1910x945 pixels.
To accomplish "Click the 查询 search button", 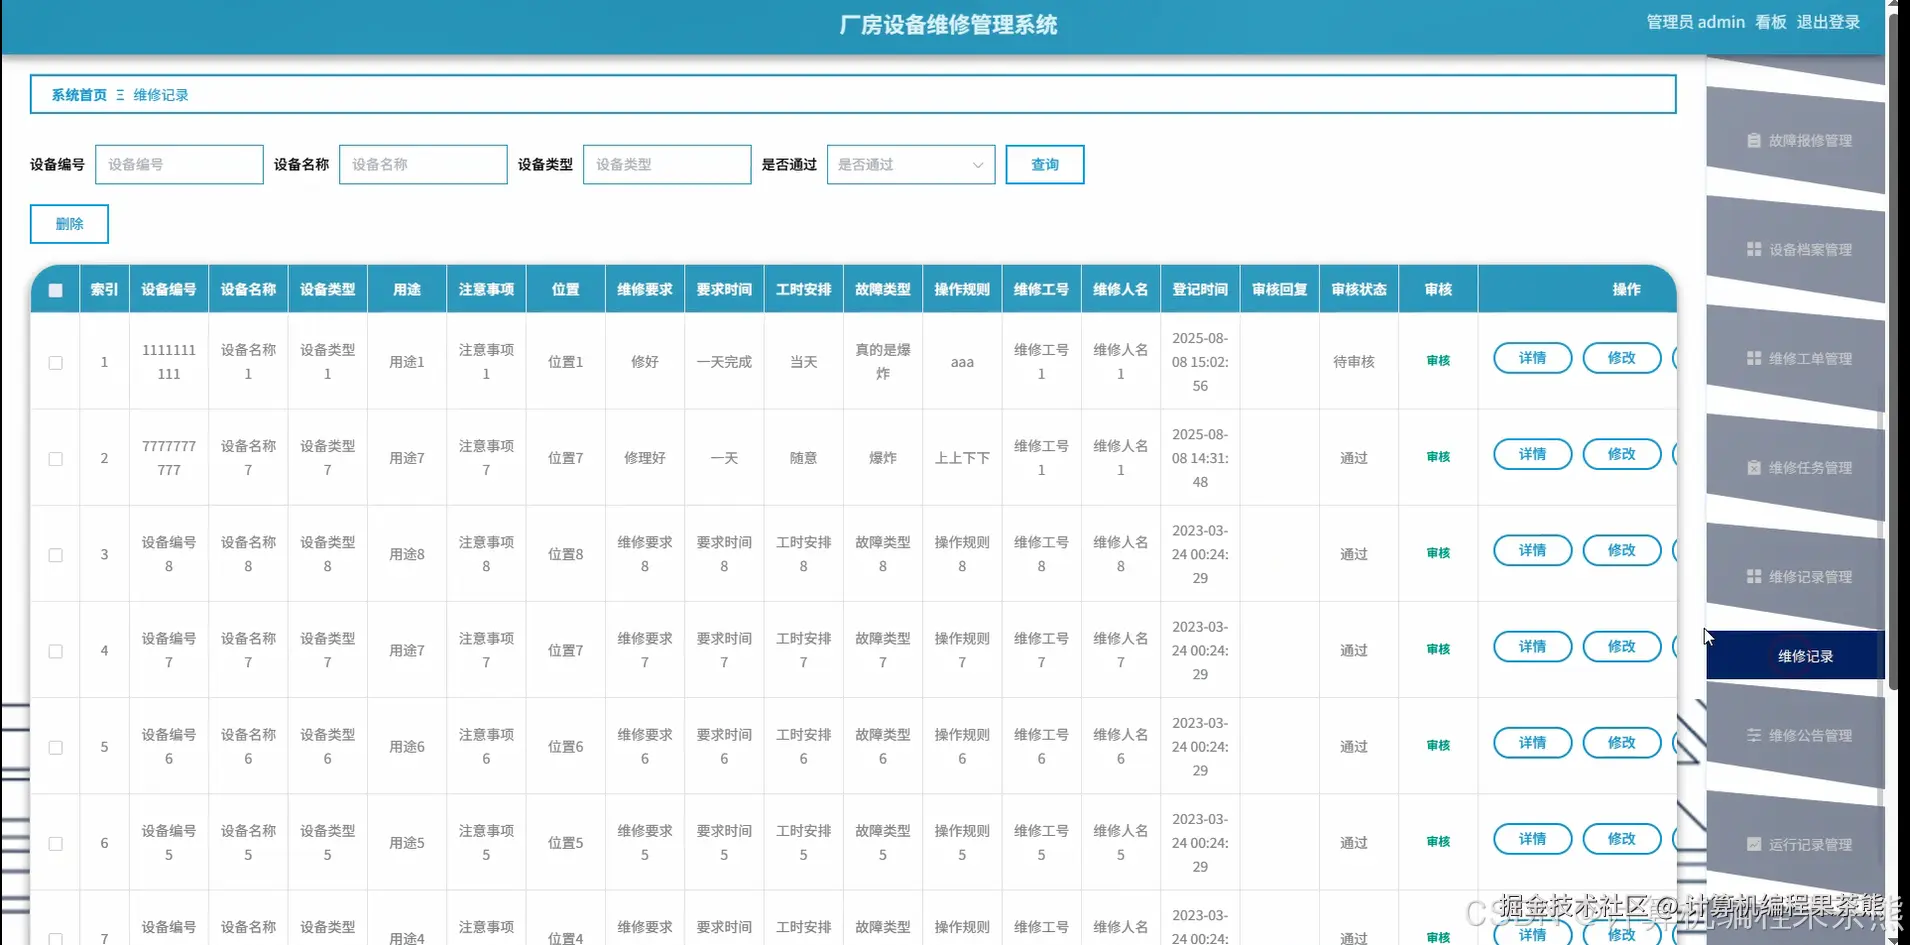I will tap(1044, 165).
